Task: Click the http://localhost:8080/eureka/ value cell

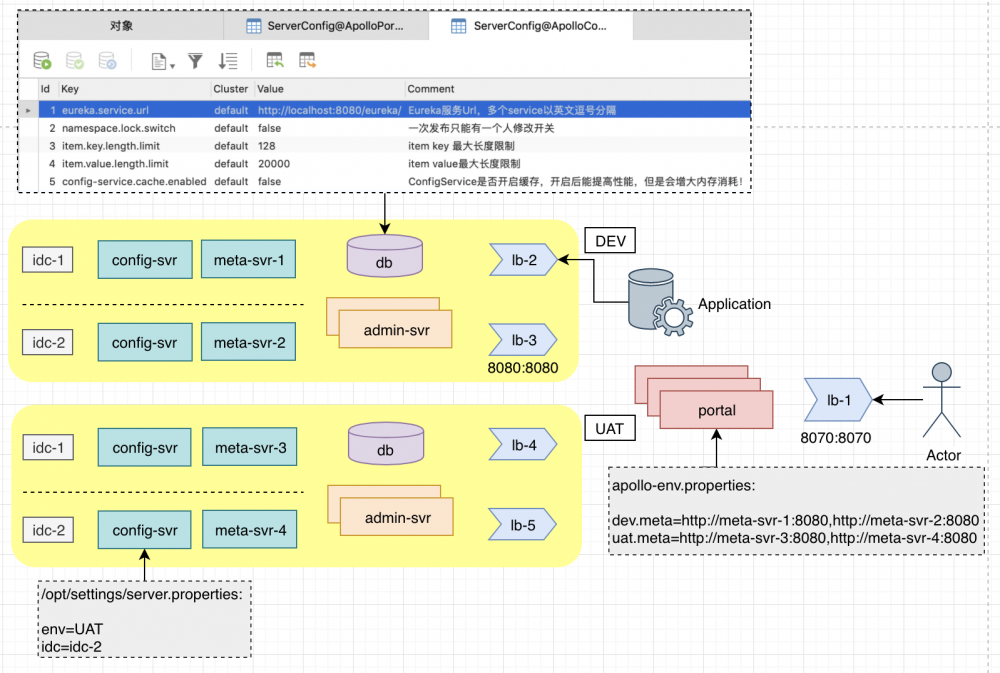Action: coord(329,110)
